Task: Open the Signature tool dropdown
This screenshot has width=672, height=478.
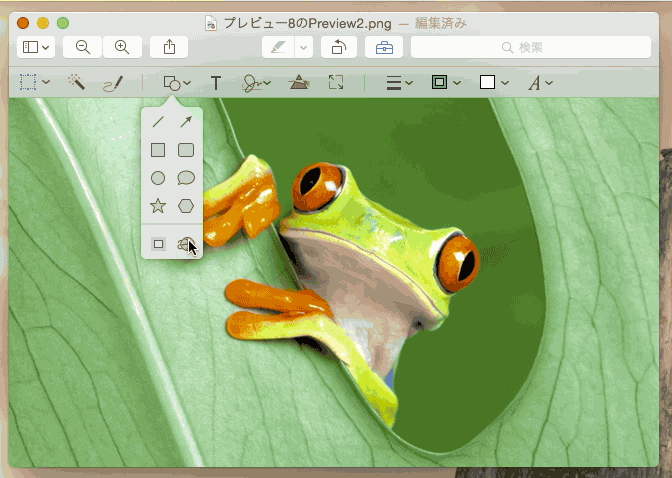Action: pyautogui.click(x=256, y=83)
